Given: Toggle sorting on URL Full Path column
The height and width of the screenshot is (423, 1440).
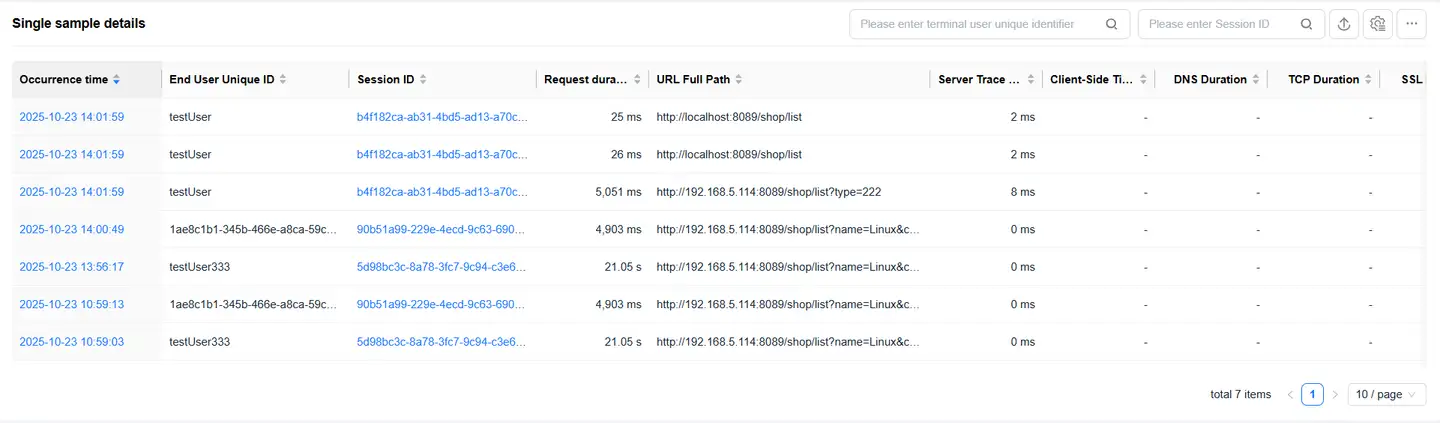Looking at the screenshot, I should pyautogui.click(x=738, y=80).
